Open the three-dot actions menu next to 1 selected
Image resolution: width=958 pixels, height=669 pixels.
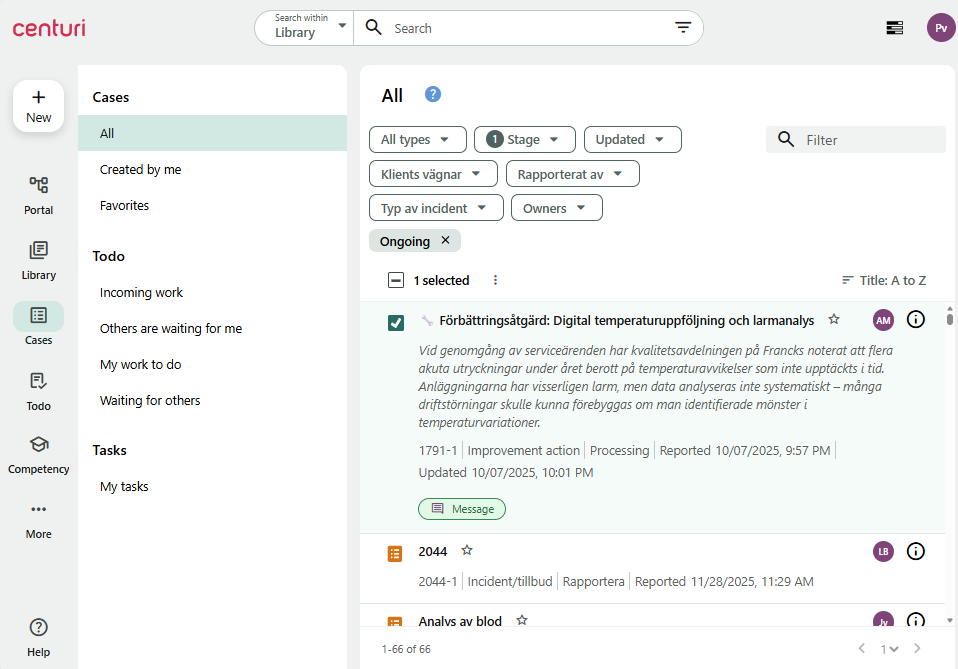pos(495,280)
